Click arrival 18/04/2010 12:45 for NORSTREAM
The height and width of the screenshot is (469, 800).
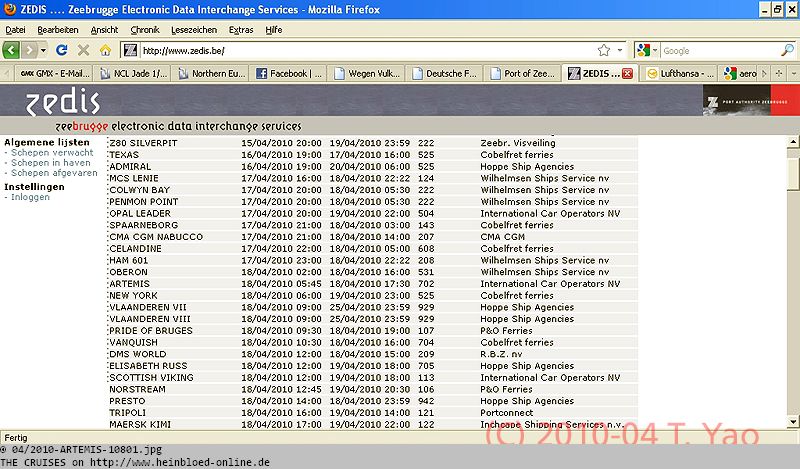pyautogui.click(x=281, y=389)
